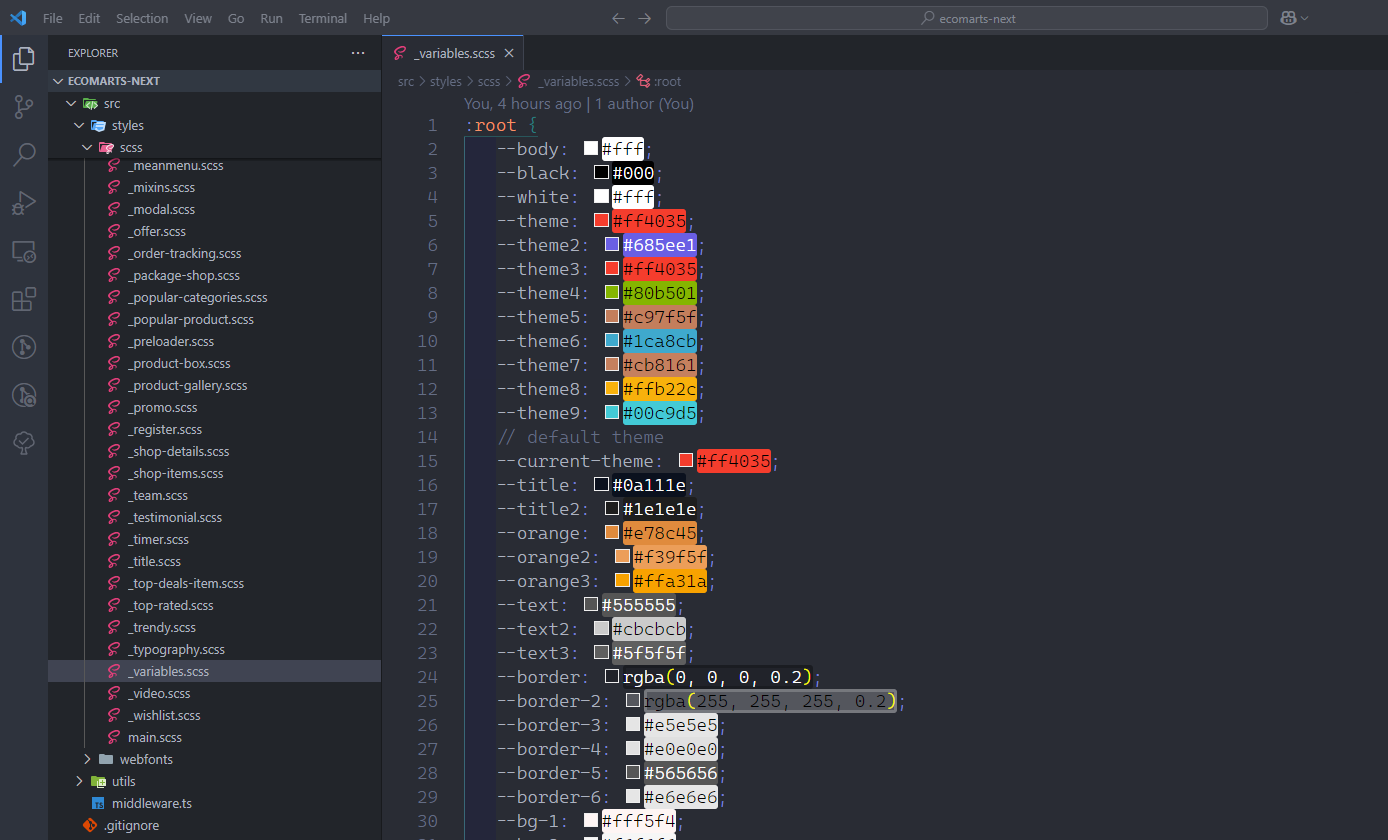Open the Extensions view icon

coord(24,299)
